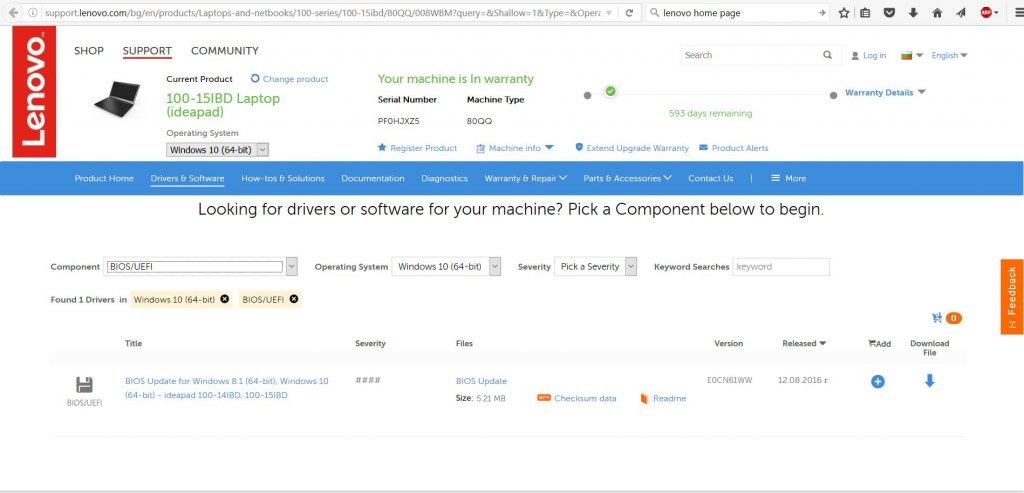Image resolution: width=1024 pixels, height=493 pixels.
Task: Open the SUPPORT menu
Action: tap(148, 51)
